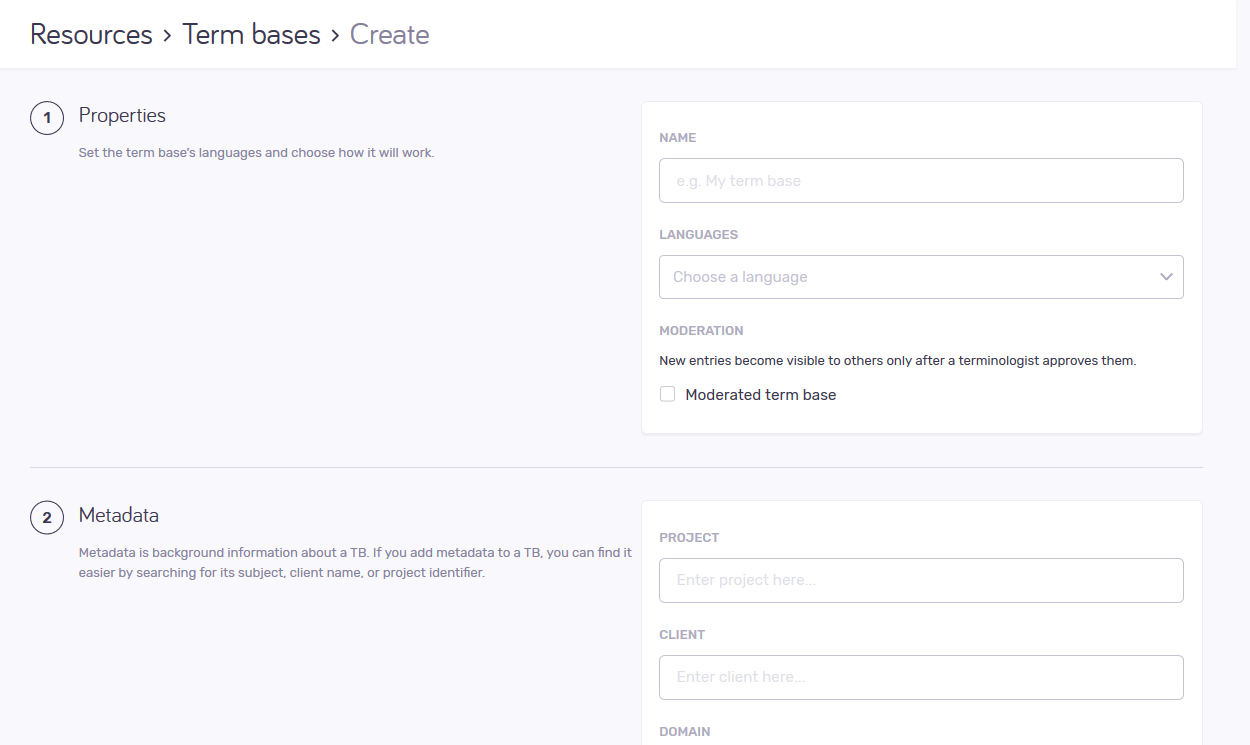Image resolution: width=1250 pixels, height=745 pixels.
Task: Click the numbered circle icon for step 1
Action: pos(47,117)
